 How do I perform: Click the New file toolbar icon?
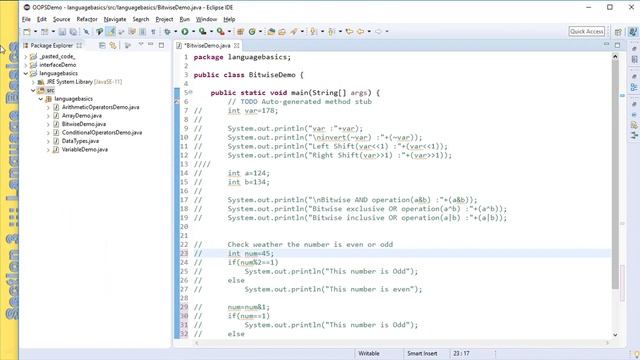point(27,31)
